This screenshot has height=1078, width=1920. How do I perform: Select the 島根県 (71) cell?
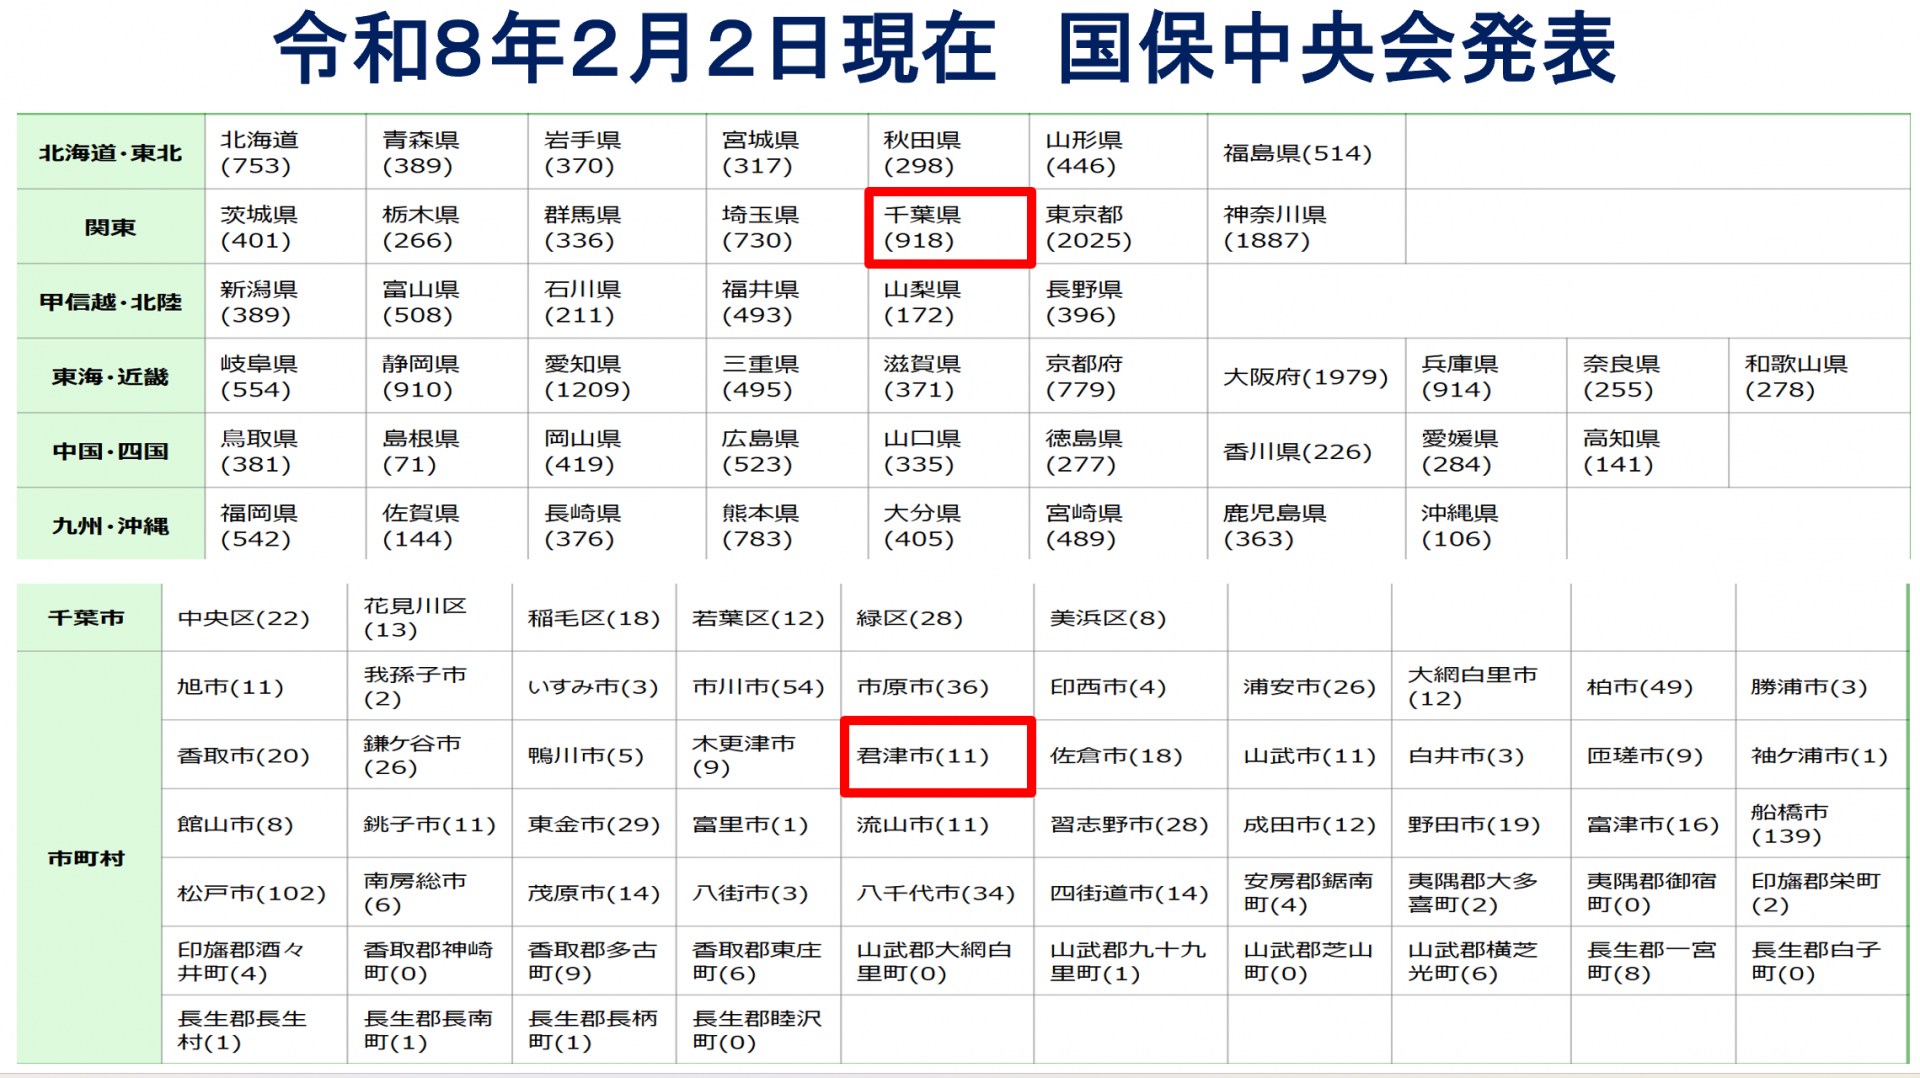coord(446,451)
